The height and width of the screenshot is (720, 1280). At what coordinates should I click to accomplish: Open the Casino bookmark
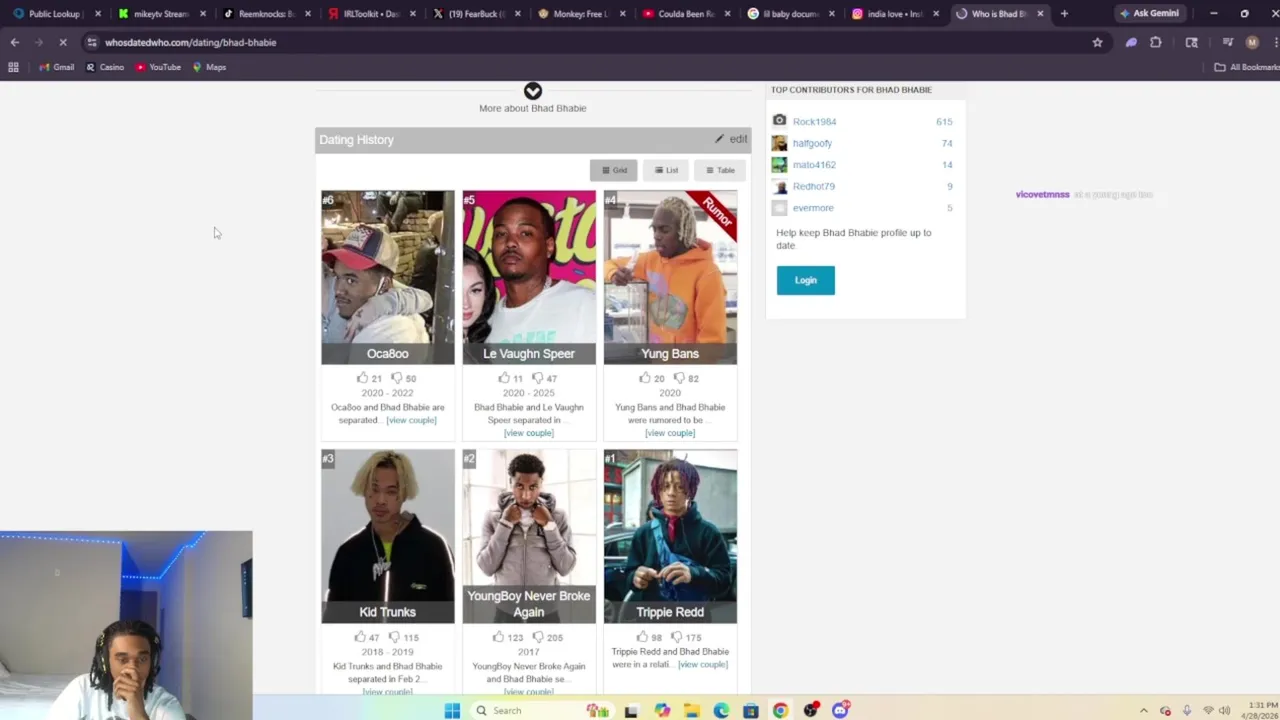point(105,67)
